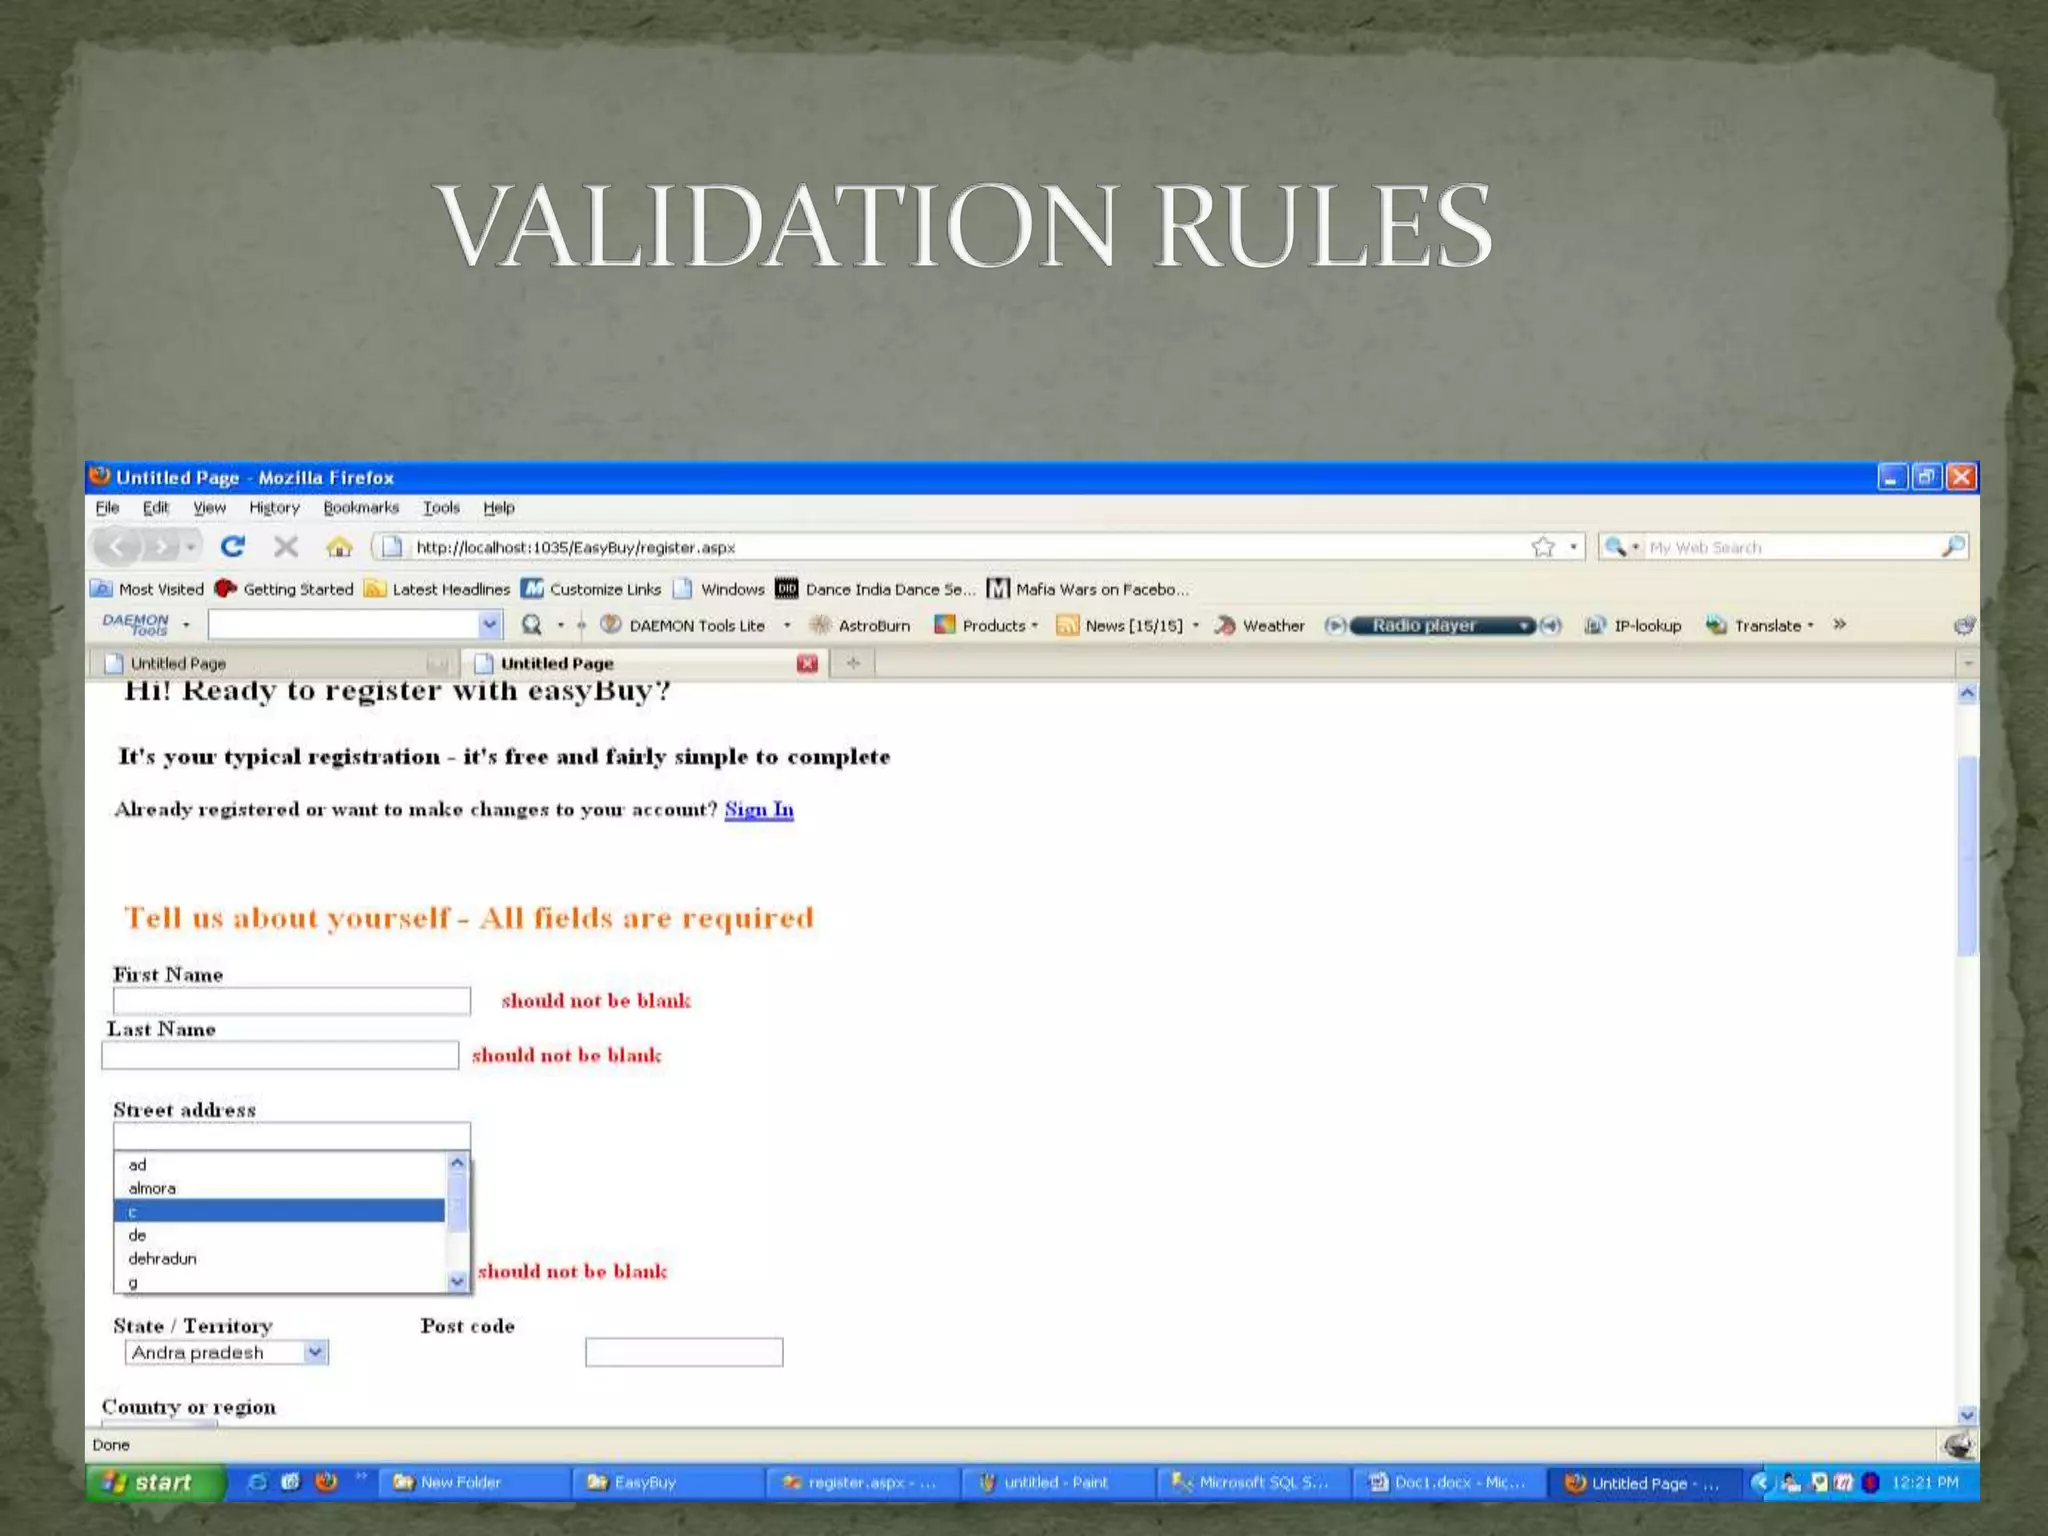Click the Home icon in navigation bar
This screenshot has height=1536, width=2048.
339,546
